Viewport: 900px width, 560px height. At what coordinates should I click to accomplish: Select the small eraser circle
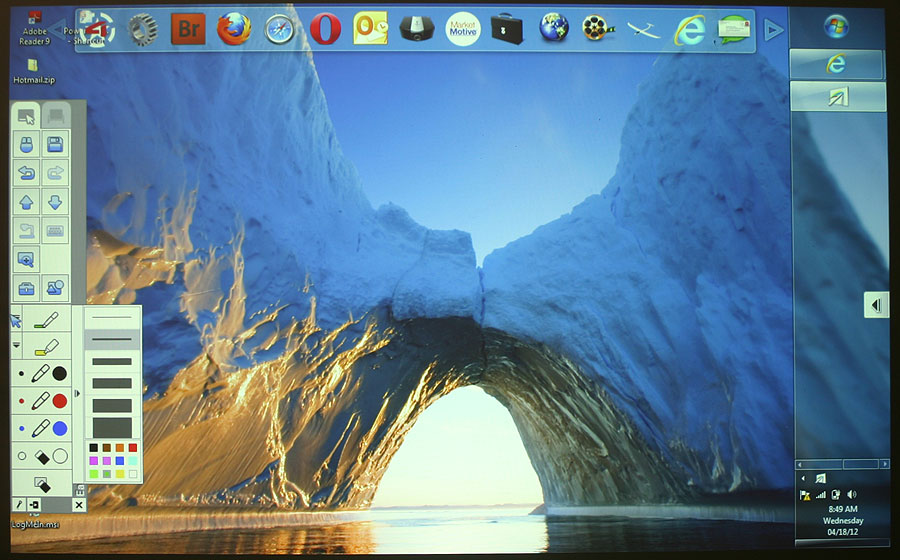click(x=22, y=456)
